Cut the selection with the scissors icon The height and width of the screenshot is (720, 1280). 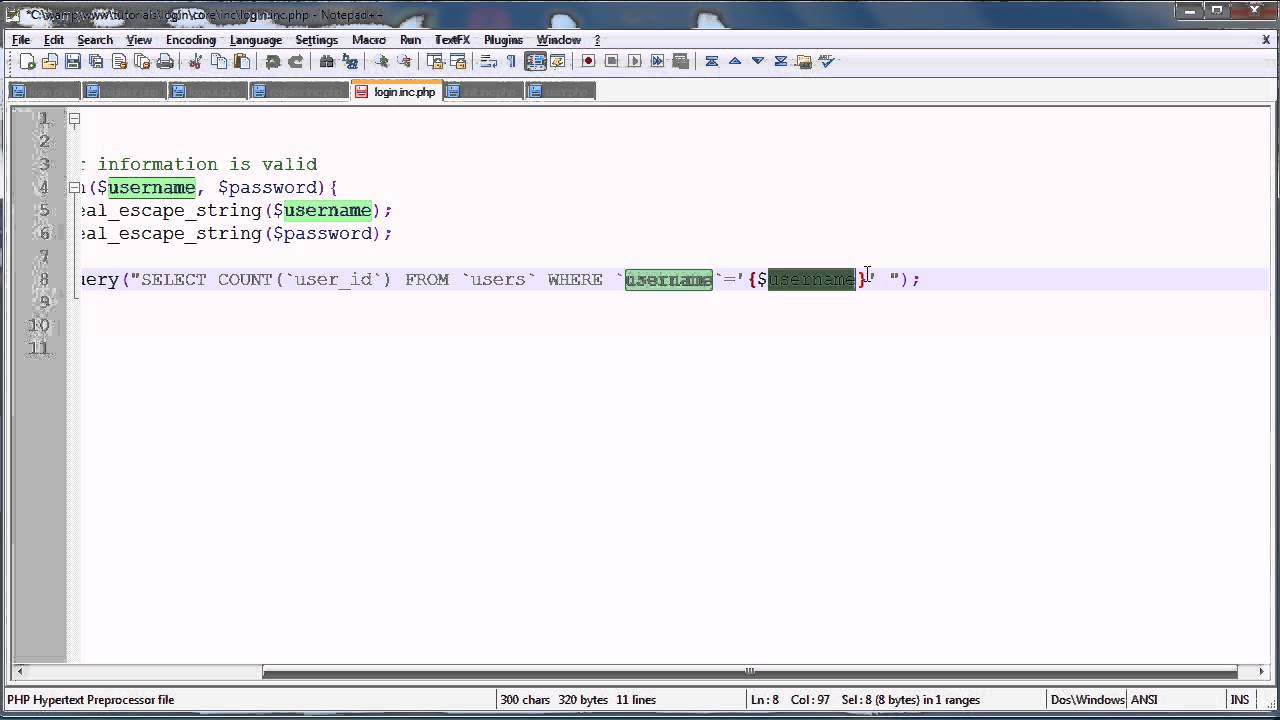point(196,61)
